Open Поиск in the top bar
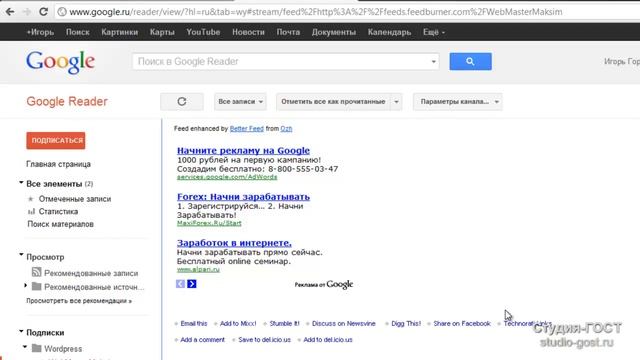Screen dimensions: 640x360 click(78, 32)
